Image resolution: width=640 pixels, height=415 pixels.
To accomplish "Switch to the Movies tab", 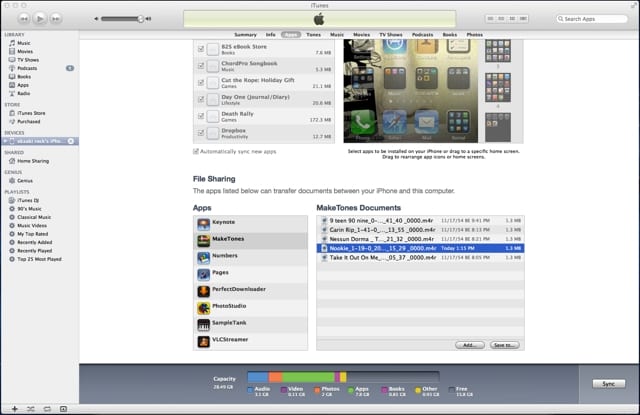I will click(361, 35).
